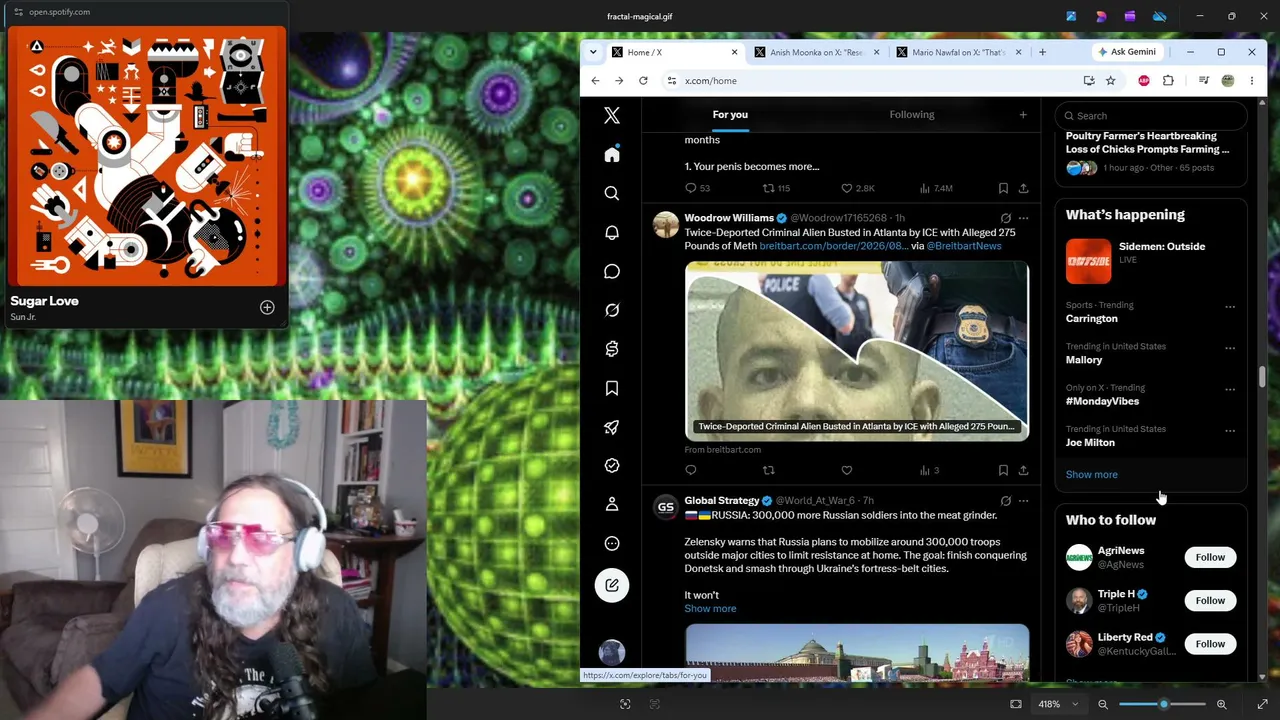The height and width of the screenshot is (720, 1280).
Task: Add a timeline with the plus icon
Action: [1023, 115]
